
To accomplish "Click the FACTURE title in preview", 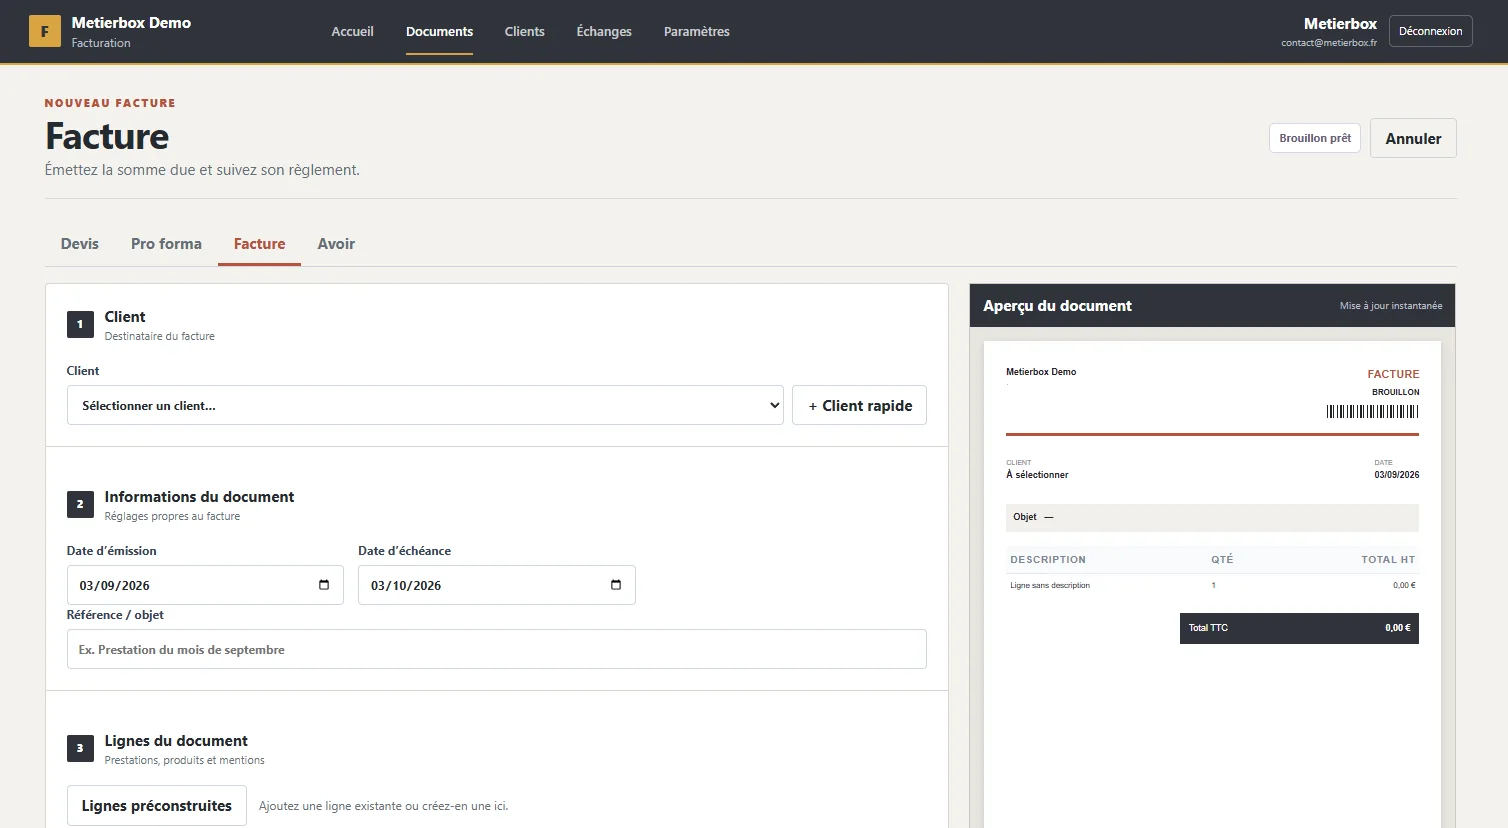I will tap(1393, 374).
